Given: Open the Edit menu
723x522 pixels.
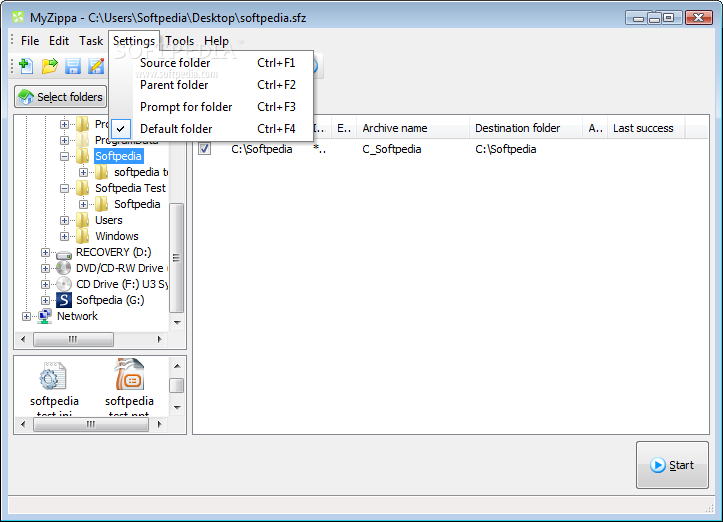Looking at the screenshot, I should 59,41.
